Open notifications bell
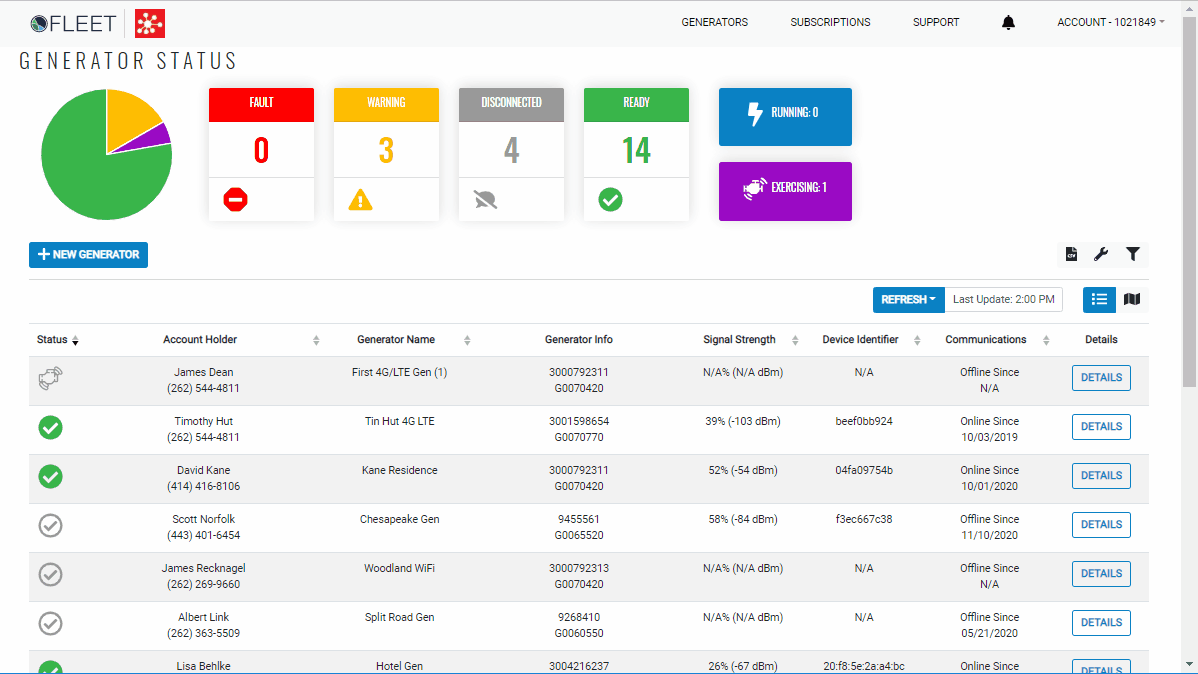 pos(1009,22)
